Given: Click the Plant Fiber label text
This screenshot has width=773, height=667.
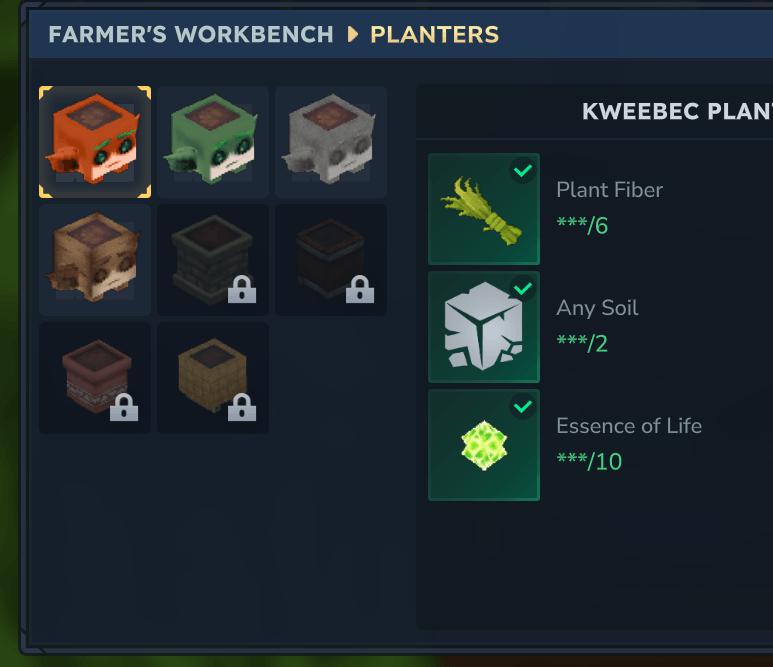Looking at the screenshot, I should pos(609,190).
